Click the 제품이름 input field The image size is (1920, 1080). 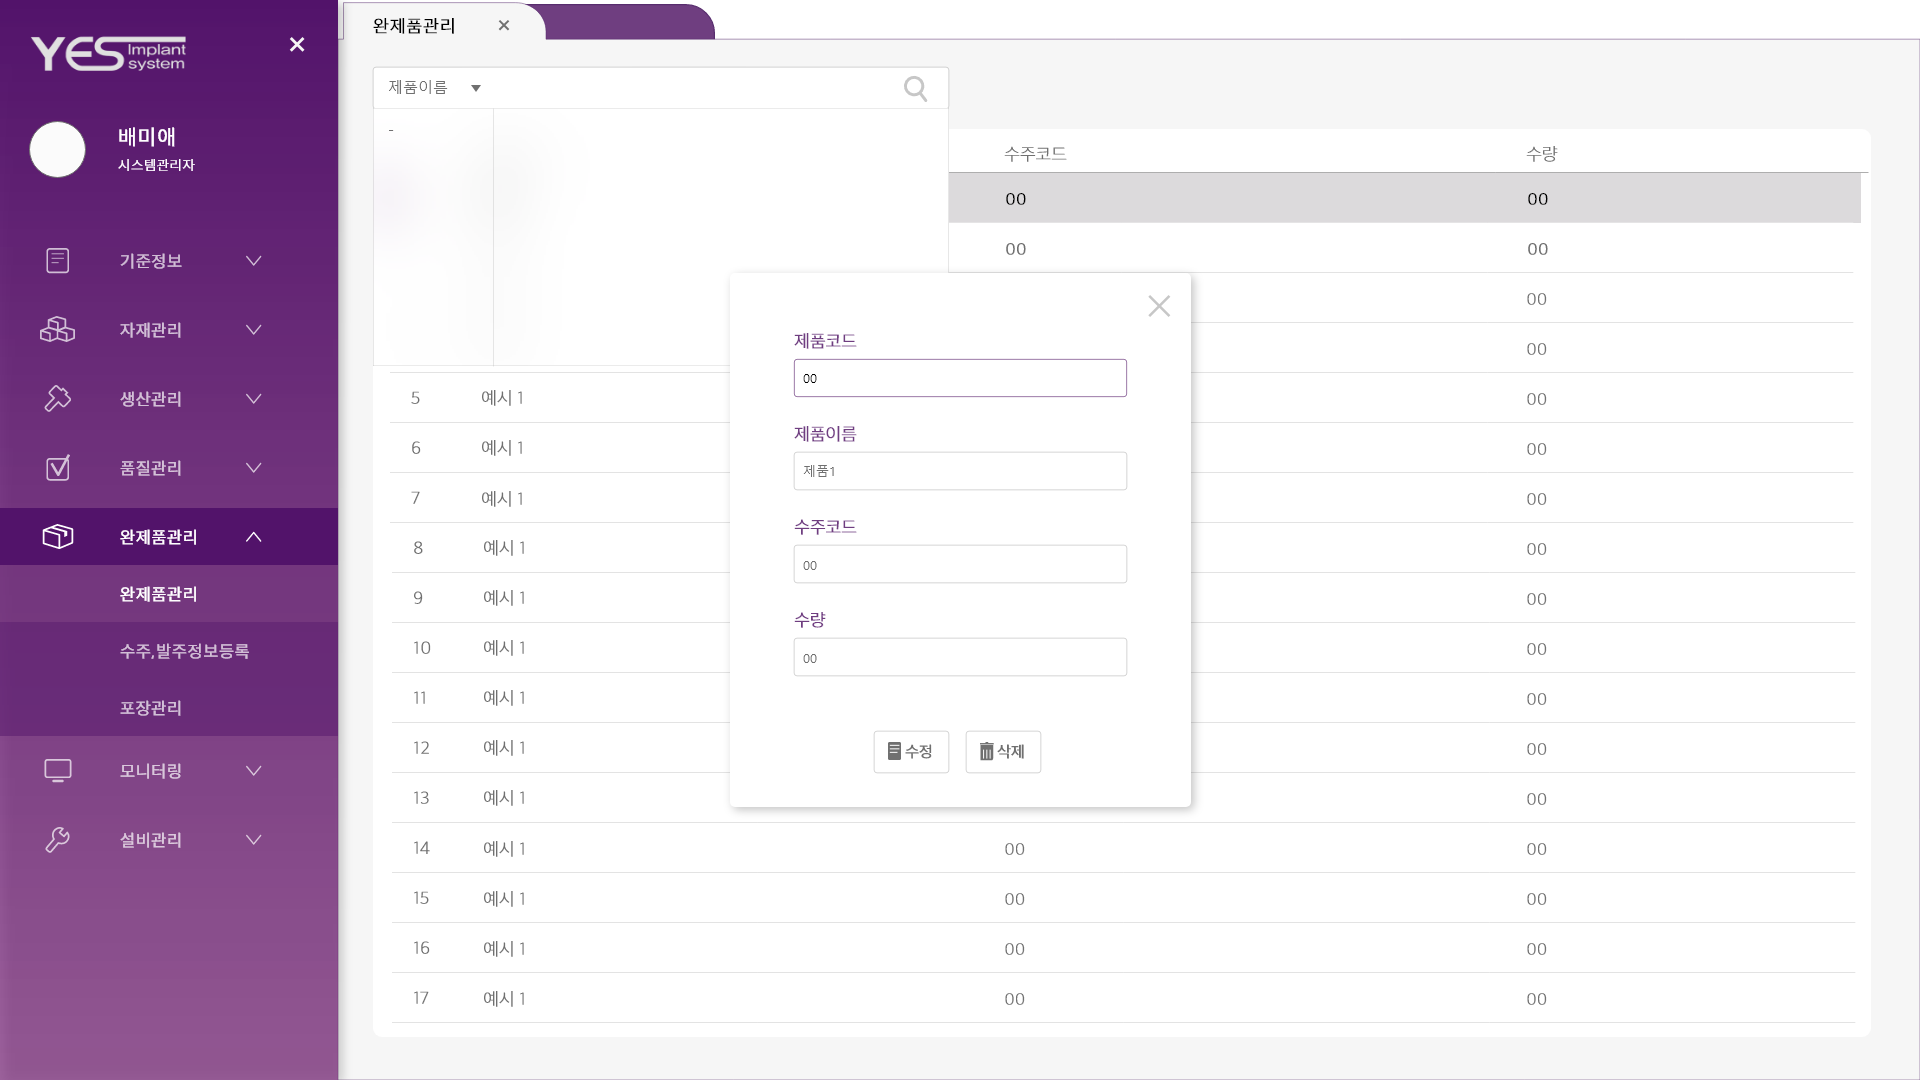tap(960, 471)
